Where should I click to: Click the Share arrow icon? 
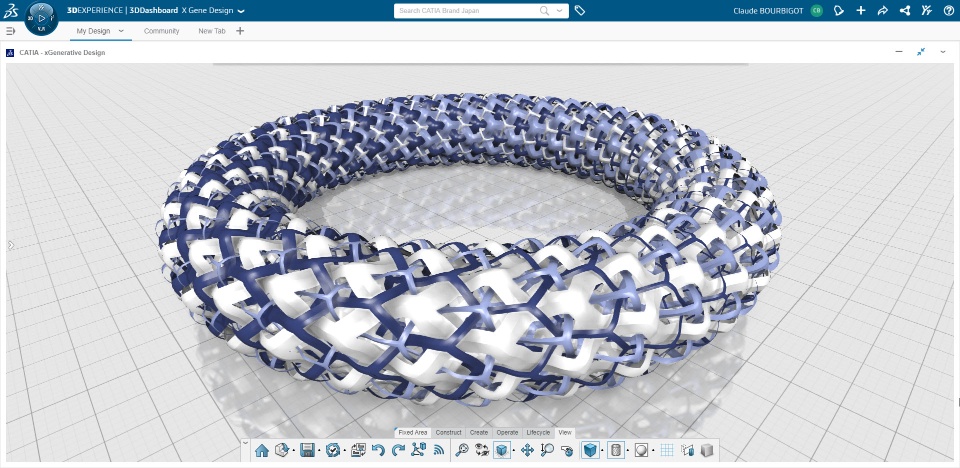882,11
